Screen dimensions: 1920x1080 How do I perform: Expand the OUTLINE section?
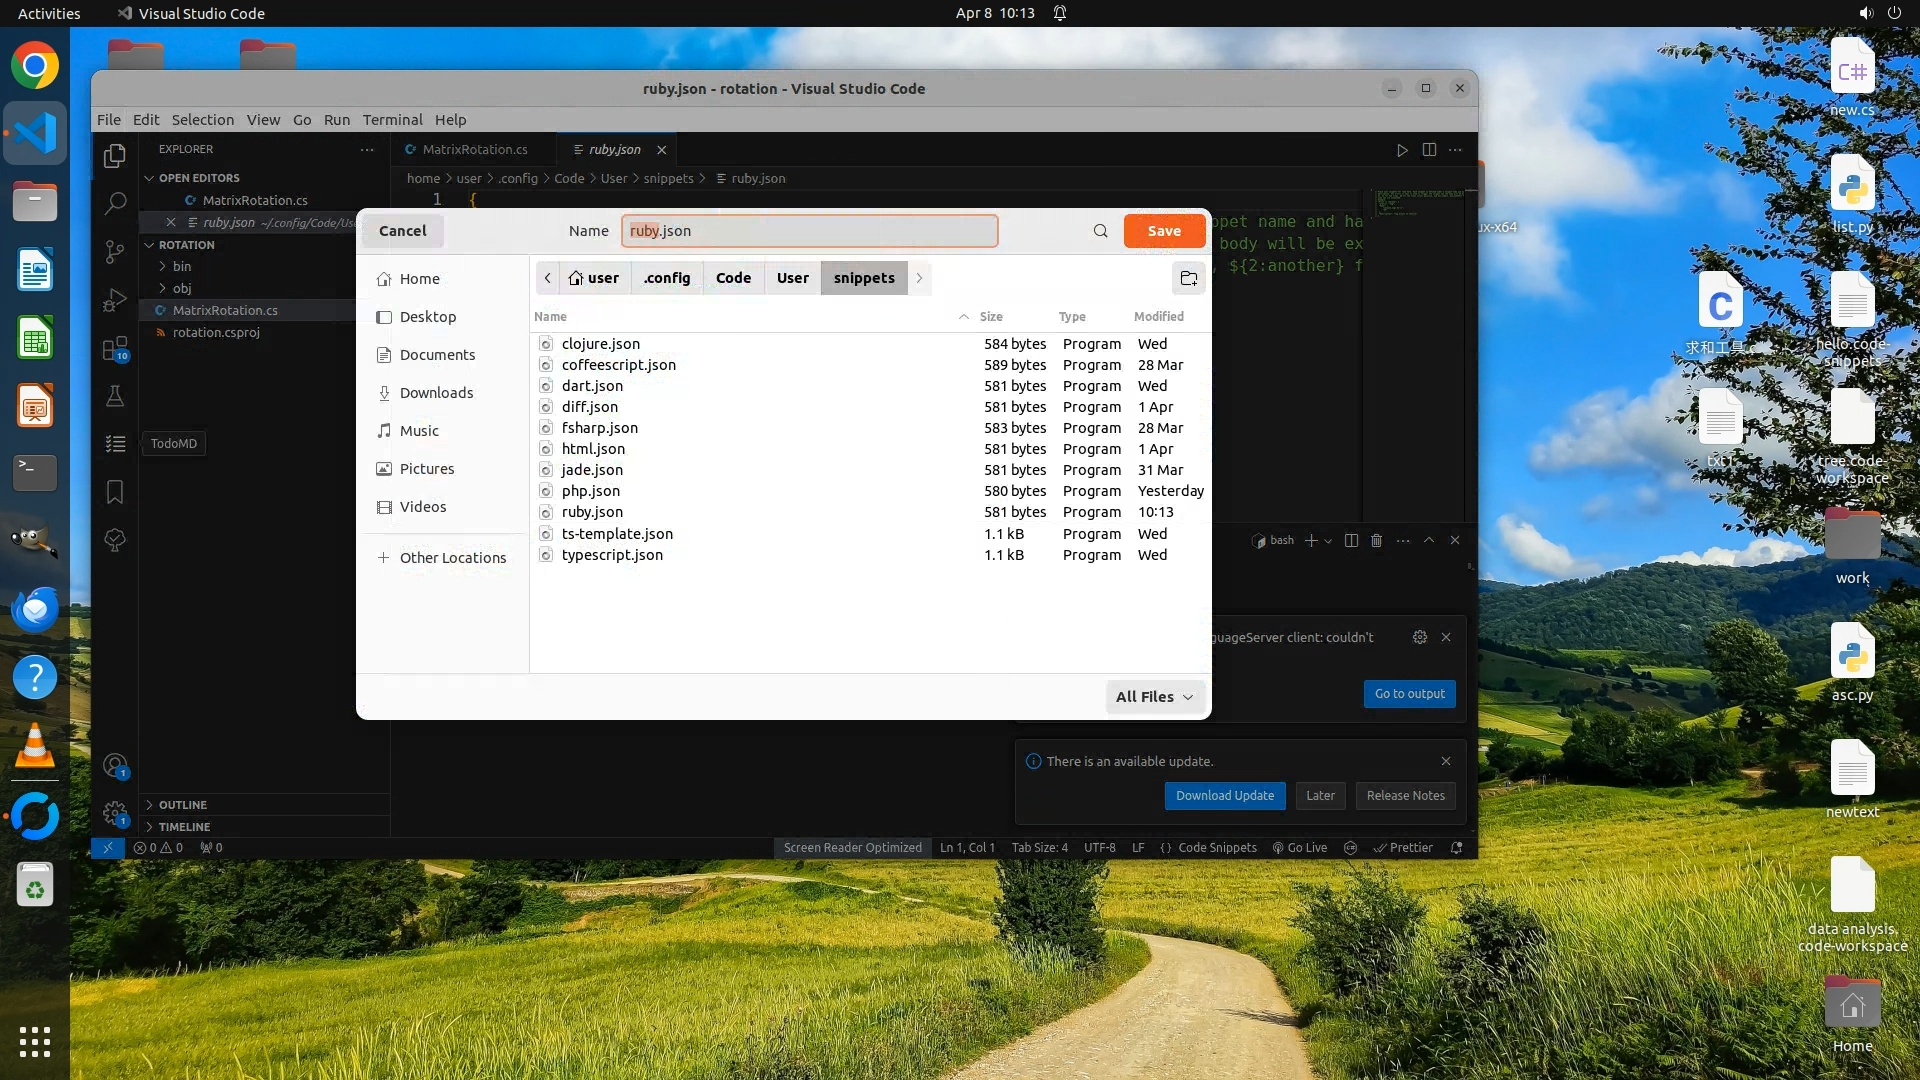click(x=182, y=804)
